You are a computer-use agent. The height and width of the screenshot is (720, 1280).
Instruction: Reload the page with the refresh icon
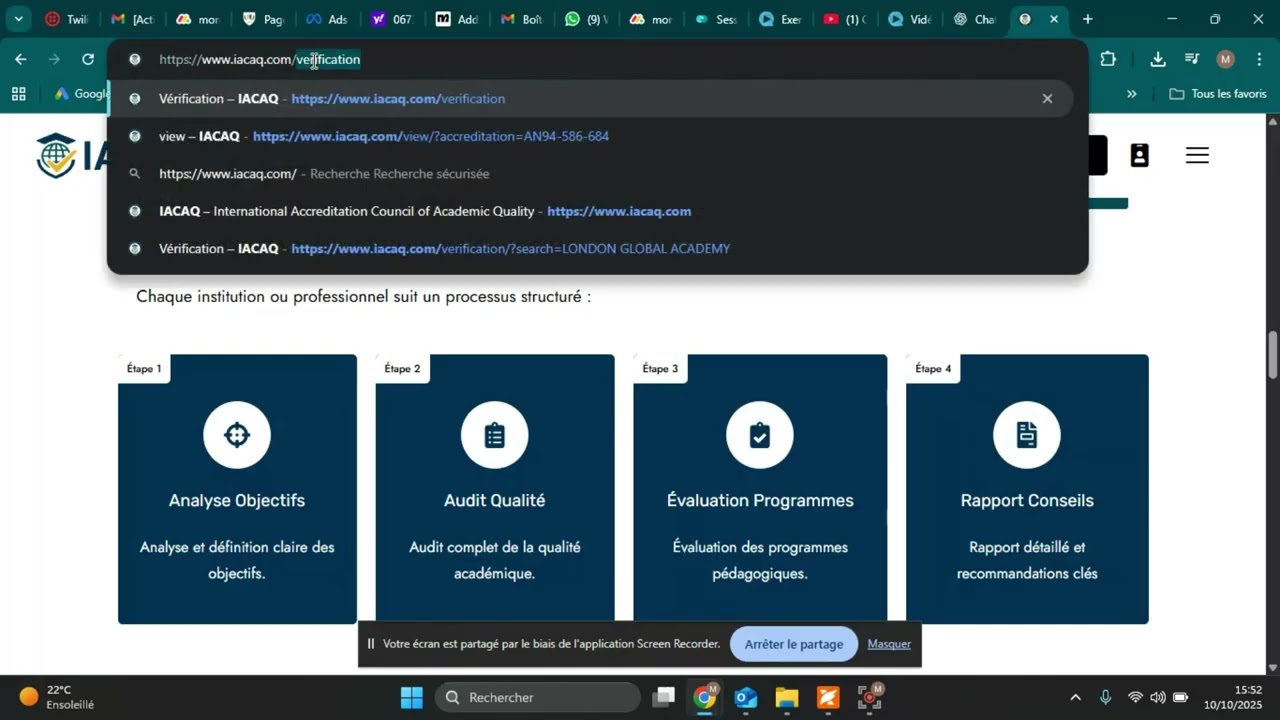point(88,60)
